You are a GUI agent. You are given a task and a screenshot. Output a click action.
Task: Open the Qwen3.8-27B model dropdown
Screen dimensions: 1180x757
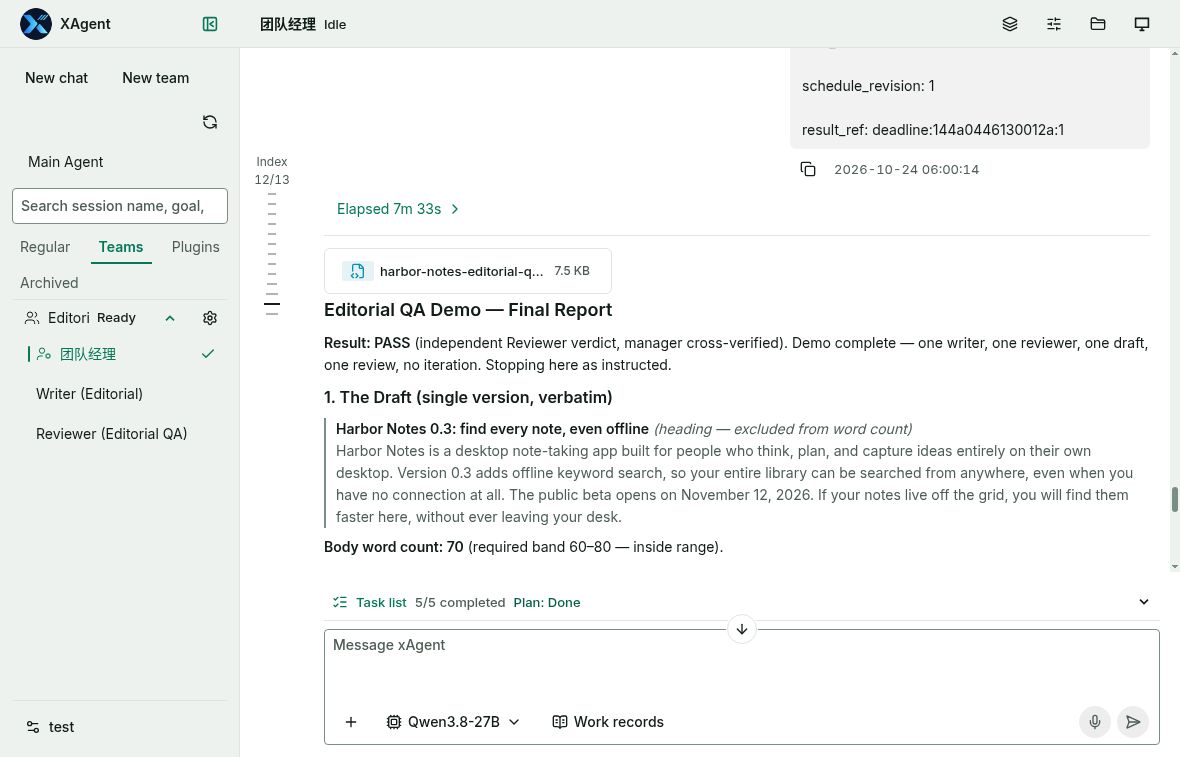click(453, 722)
